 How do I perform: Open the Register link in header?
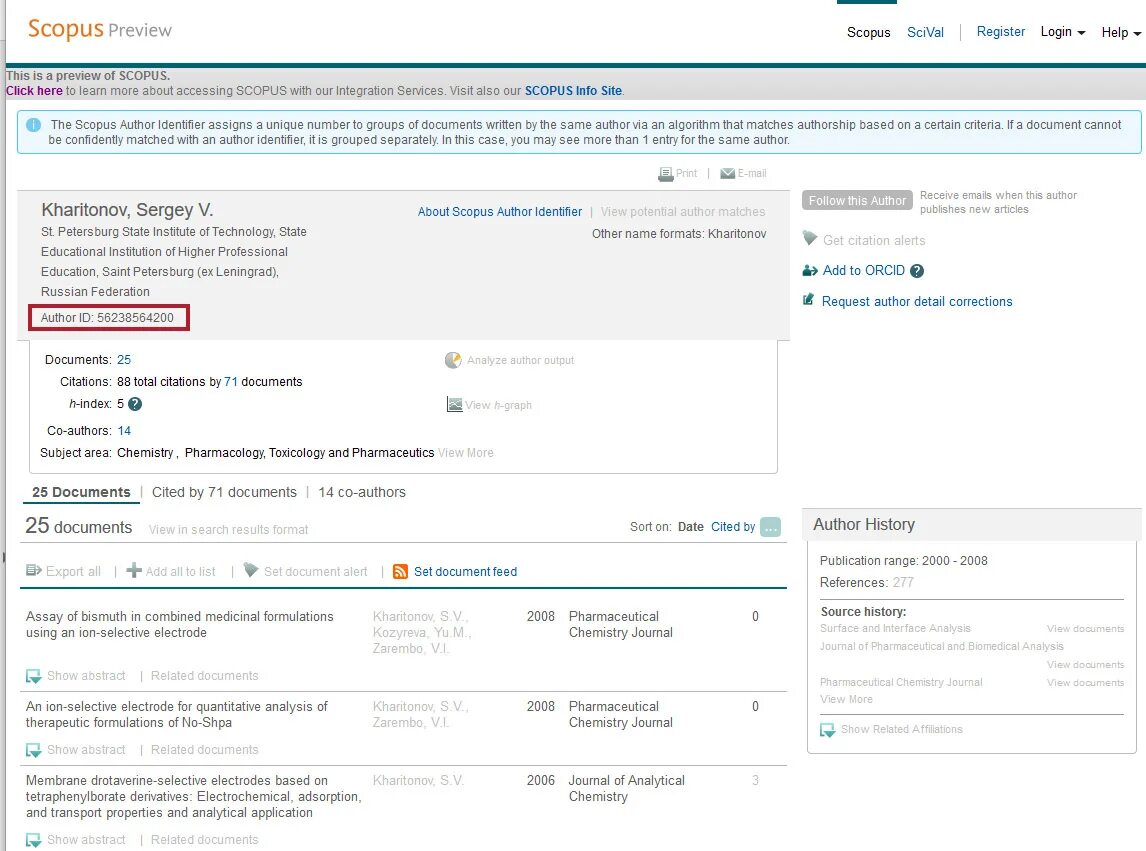1001,31
